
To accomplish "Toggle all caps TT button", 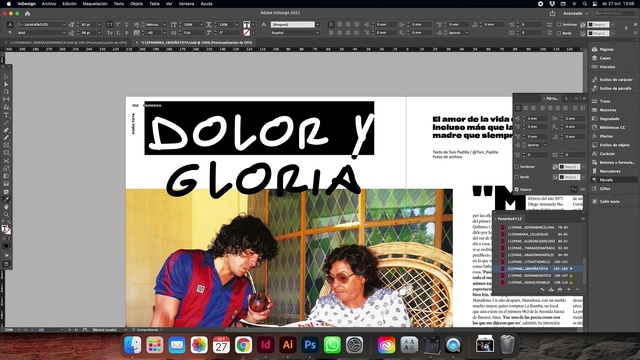I will (x=109, y=24).
